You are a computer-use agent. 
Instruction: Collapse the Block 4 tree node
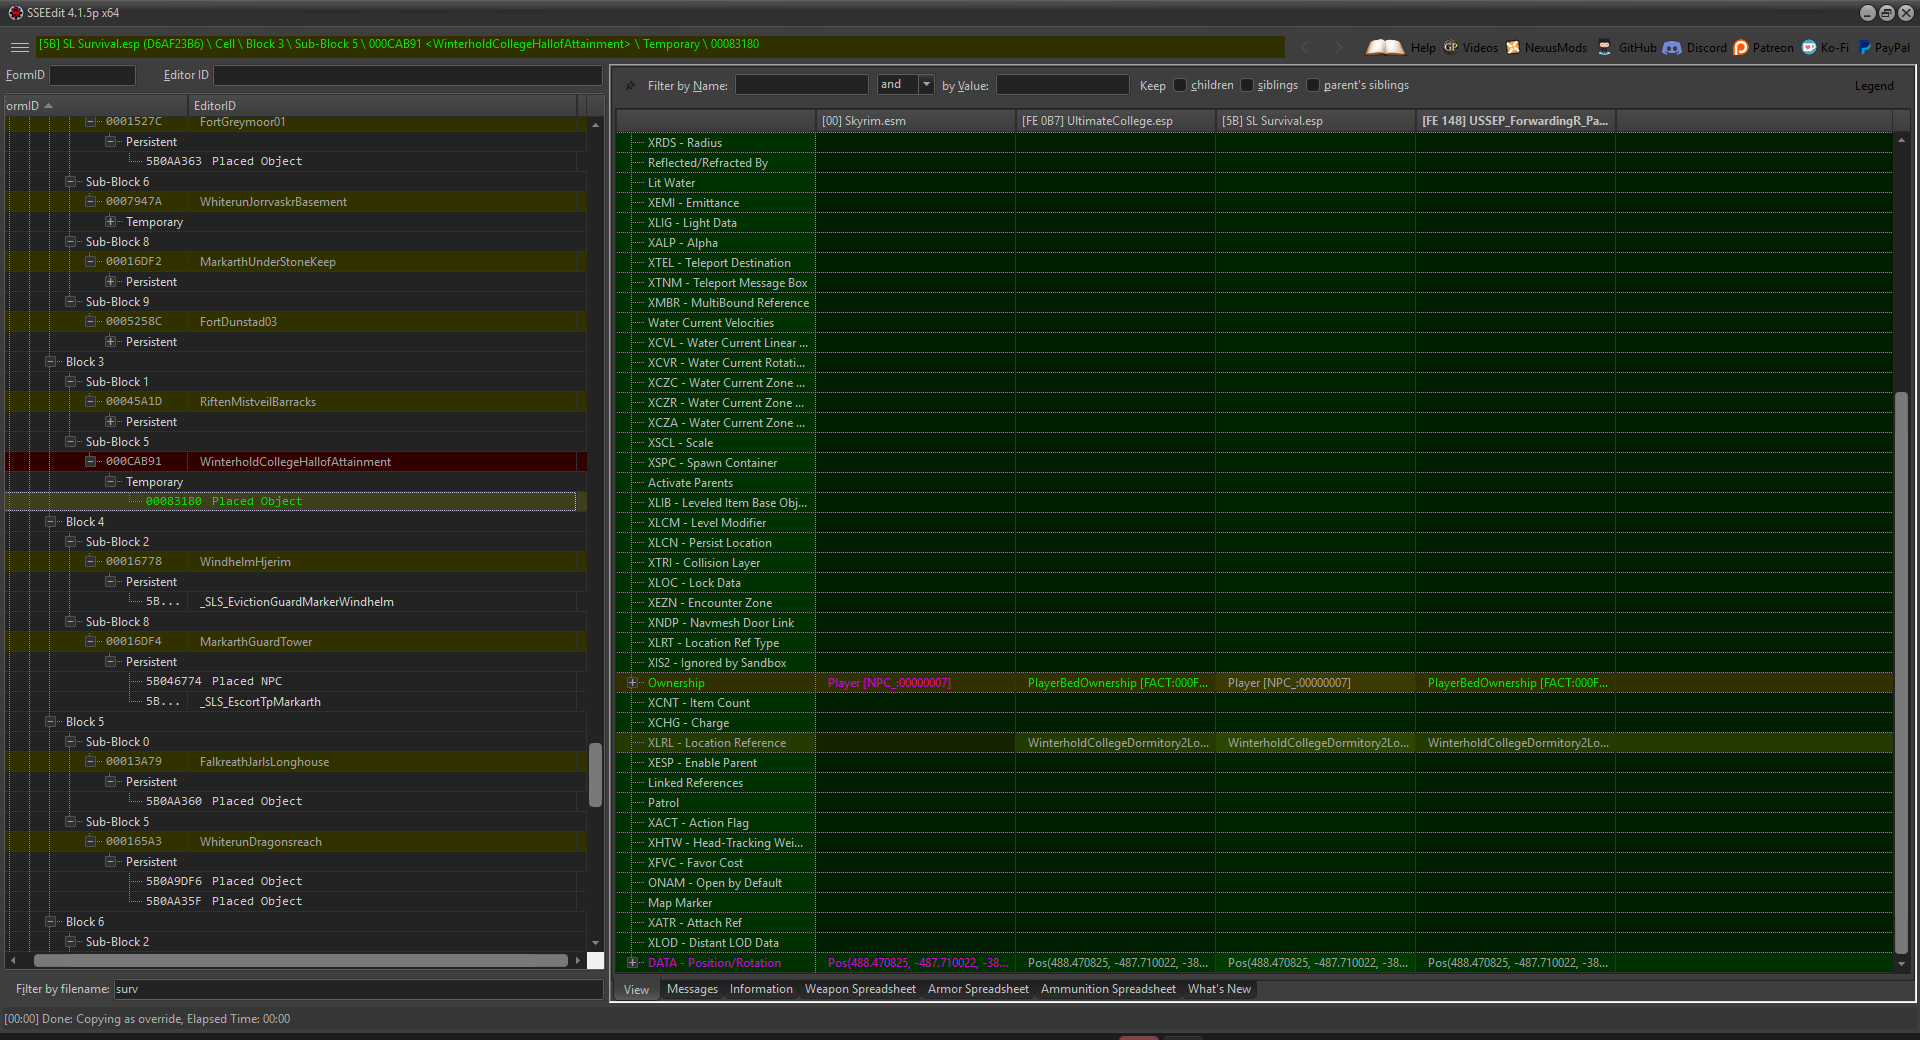[51, 522]
